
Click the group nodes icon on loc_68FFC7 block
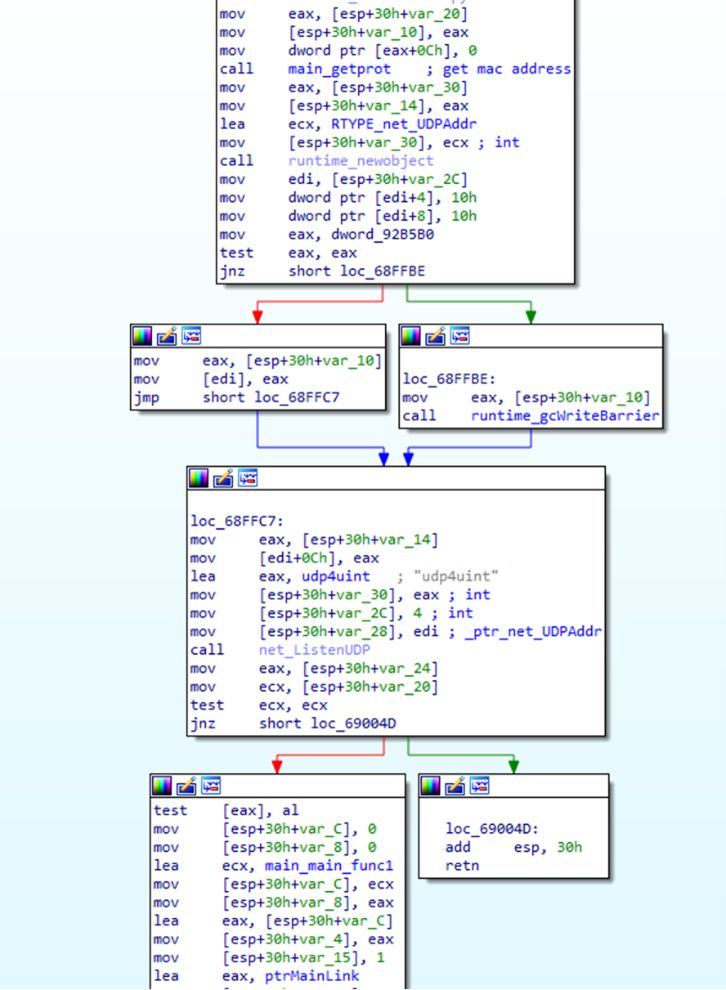tap(247, 478)
